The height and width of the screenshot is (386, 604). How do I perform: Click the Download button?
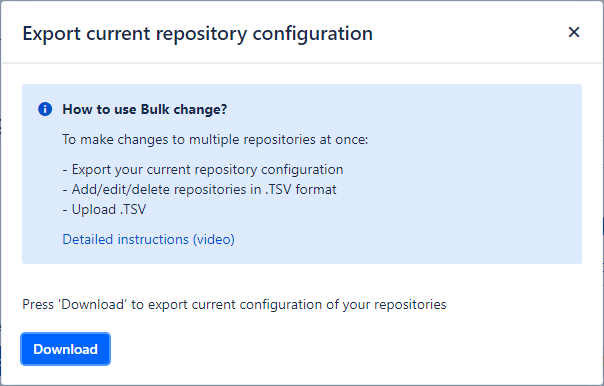65,349
